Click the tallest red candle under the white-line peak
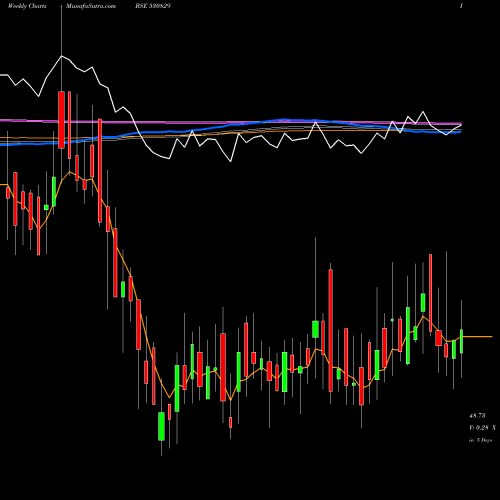The width and height of the screenshot is (500, 500). click(x=61, y=120)
